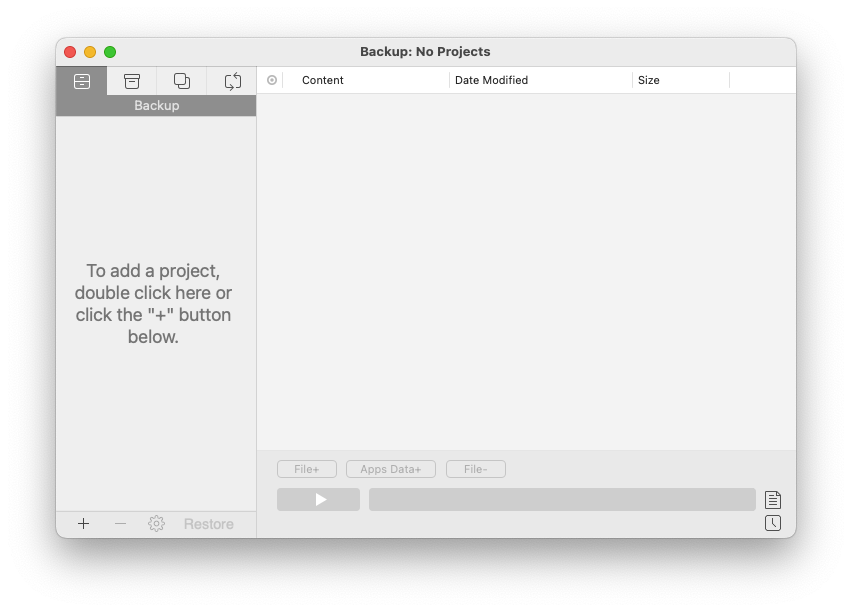Minimize the window with yellow button
The width and height of the screenshot is (852, 612).
[x=90, y=52]
